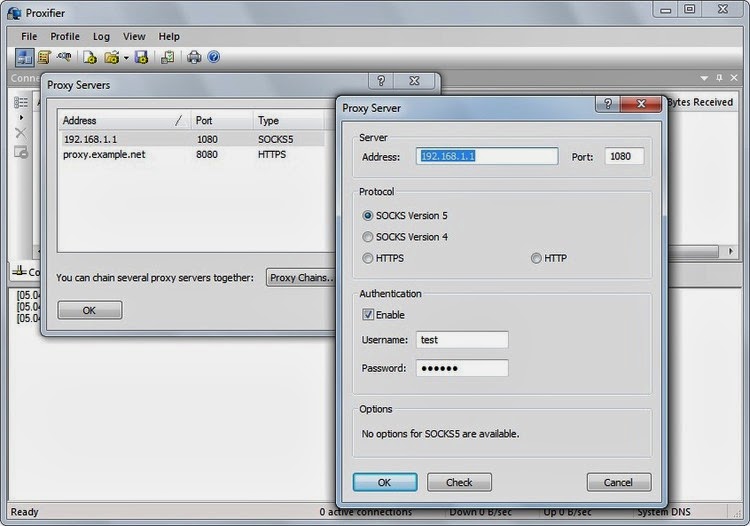Click the Bytes Received column header
The image size is (750, 526).
(x=700, y=102)
